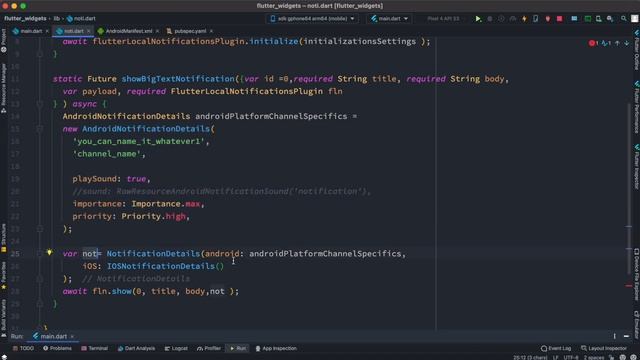The height and width of the screenshot is (360, 640).
Task: Click the lib breadcrumb folder
Action: pyautogui.click(x=56, y=19)
